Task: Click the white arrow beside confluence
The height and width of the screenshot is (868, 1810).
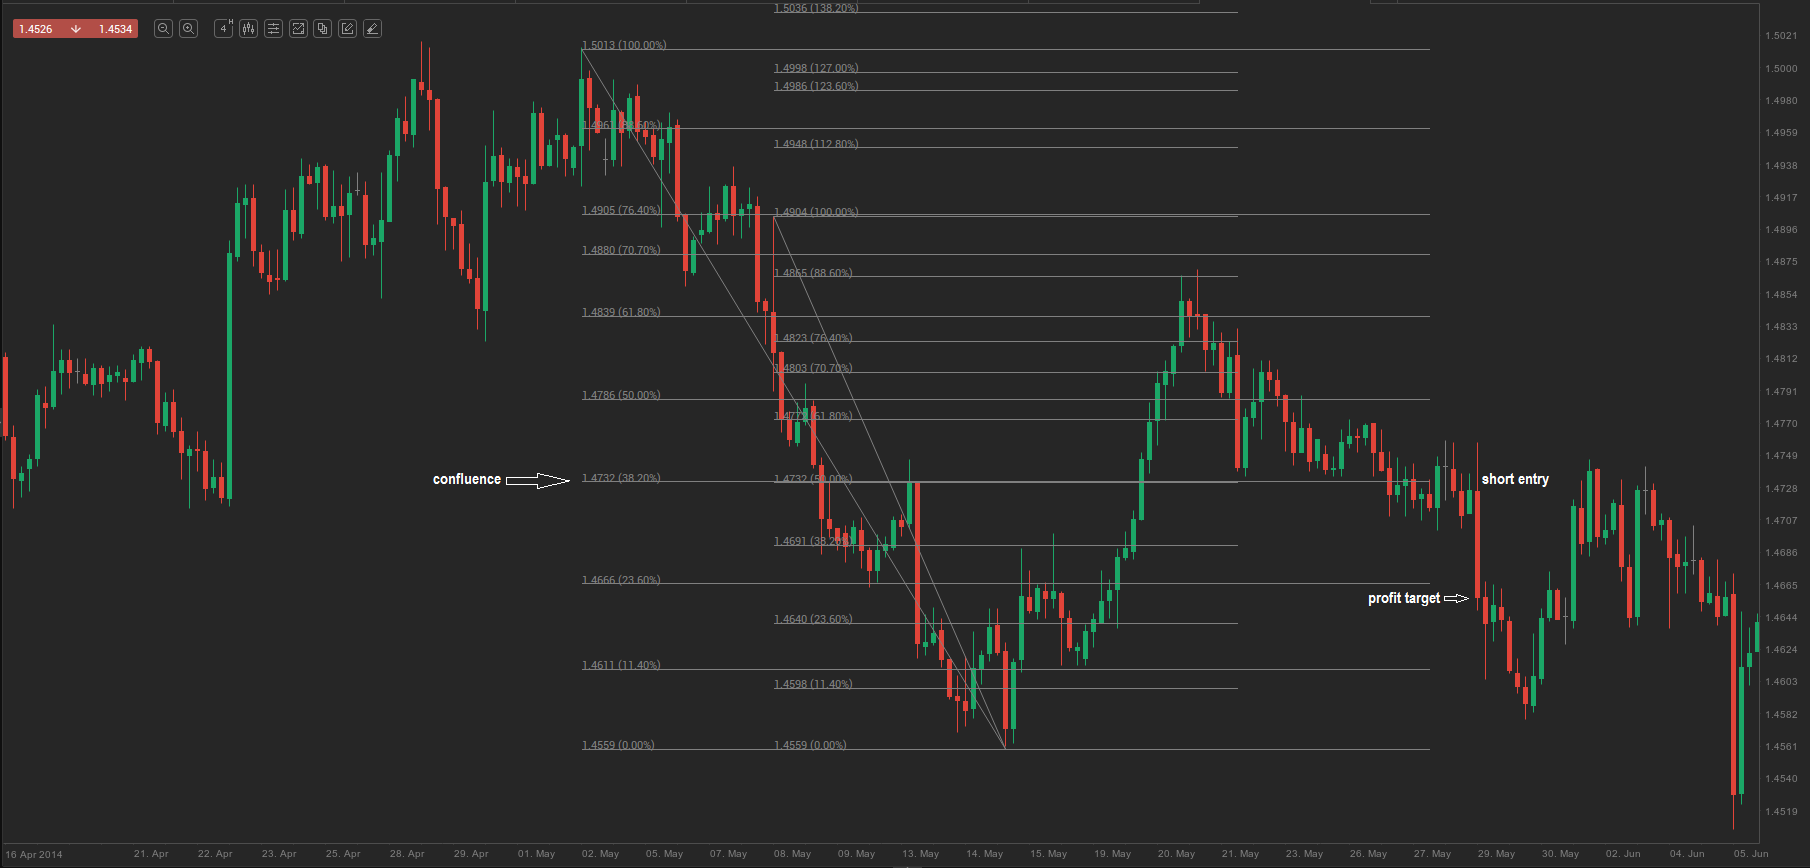Action: tap(537, 481)
